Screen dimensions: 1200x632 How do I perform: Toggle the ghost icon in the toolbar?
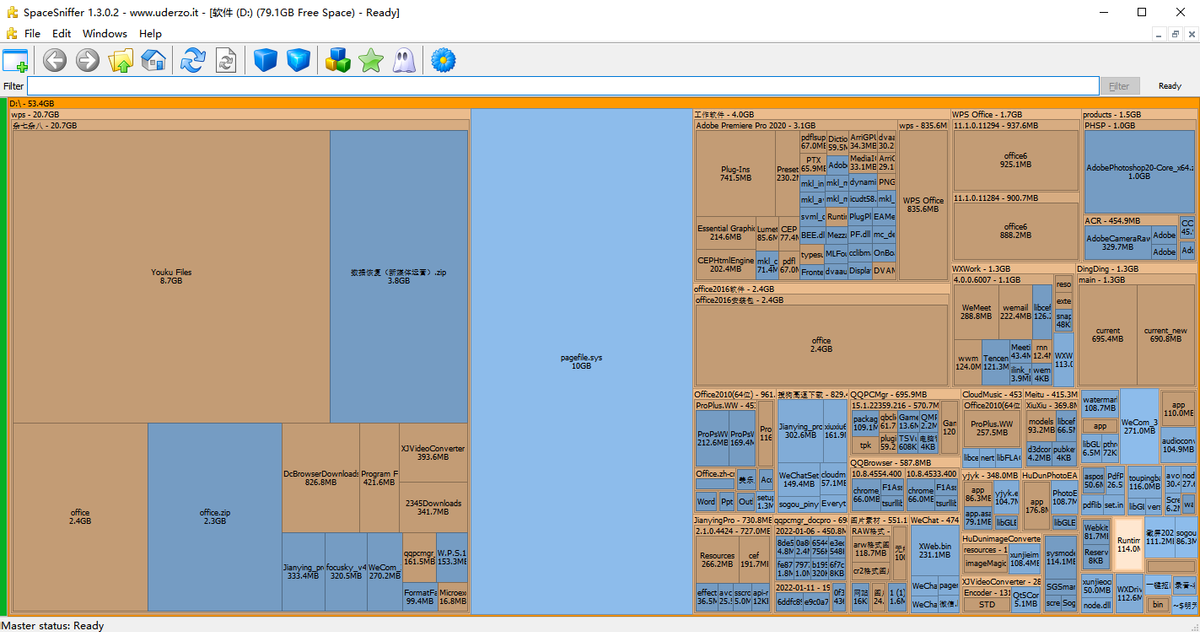click(x=404, y=61)
